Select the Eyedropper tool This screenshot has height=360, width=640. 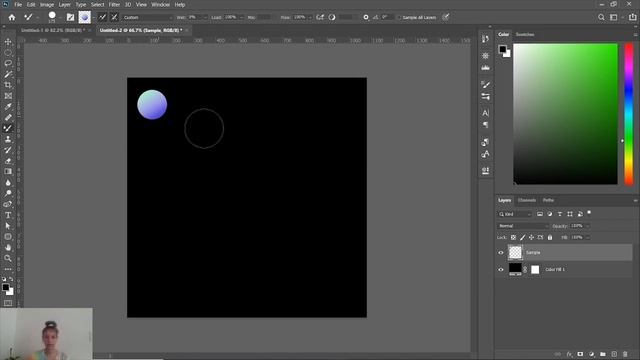pos(8,107)
